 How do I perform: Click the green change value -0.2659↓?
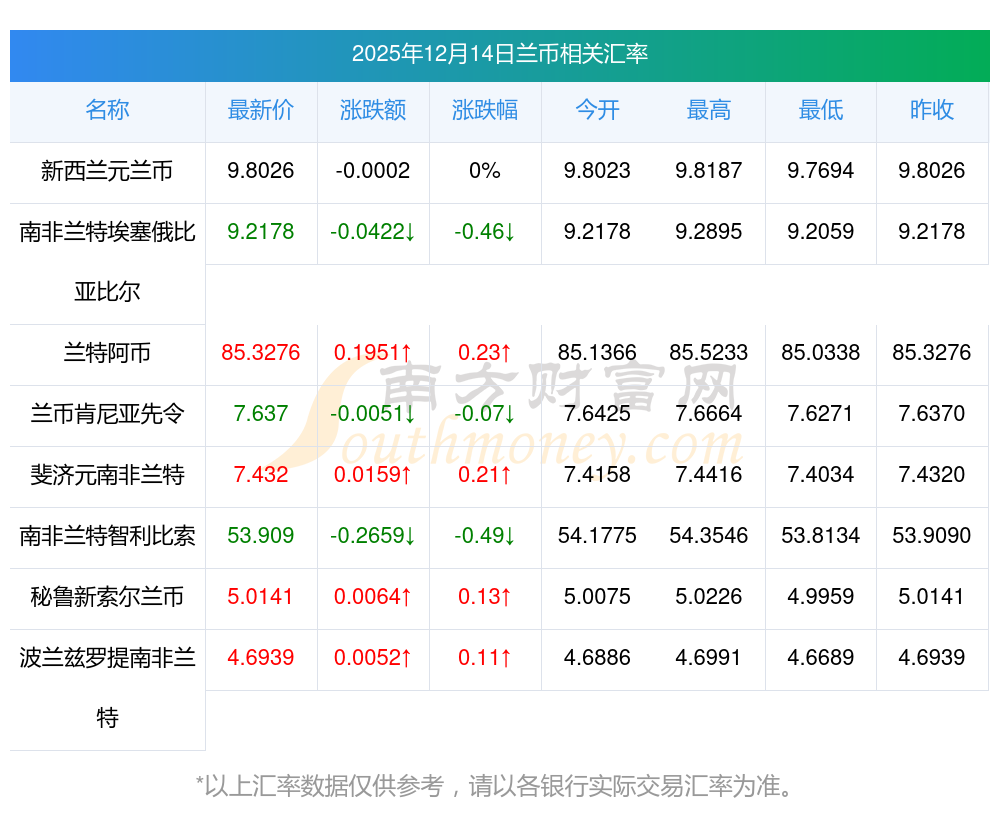click(x=373, y=536)
